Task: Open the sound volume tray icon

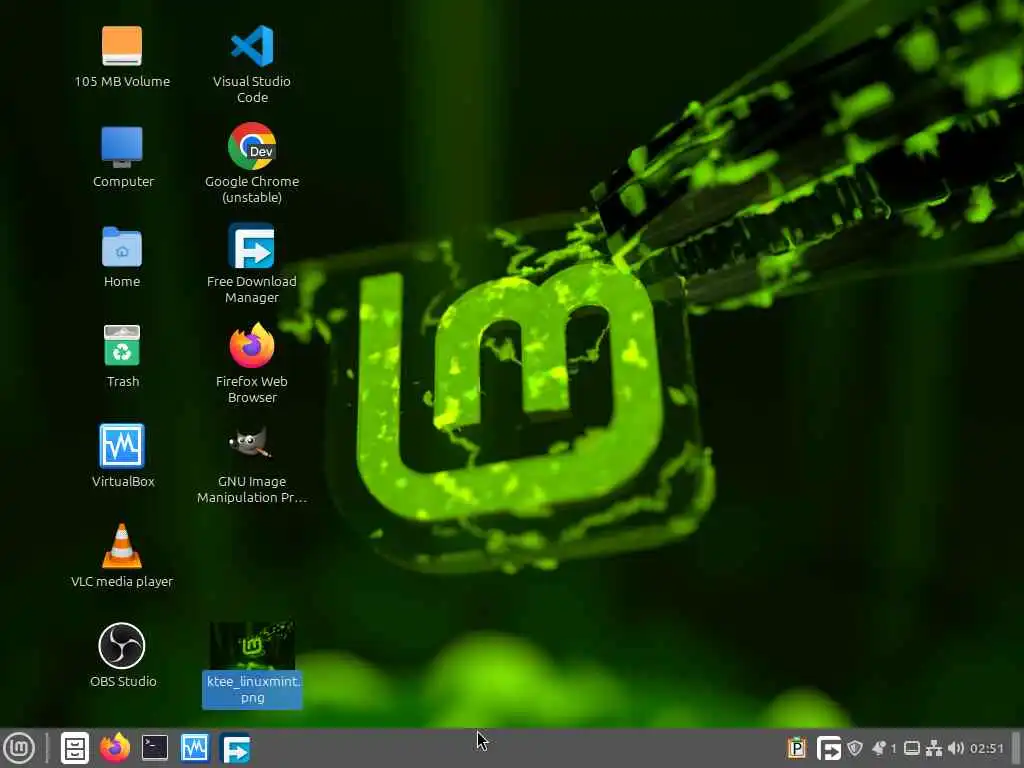Action: 955,748
